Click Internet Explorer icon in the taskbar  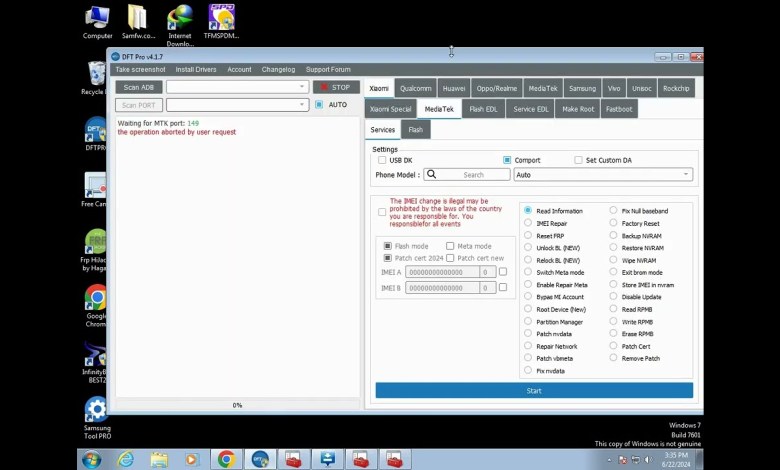126,459
